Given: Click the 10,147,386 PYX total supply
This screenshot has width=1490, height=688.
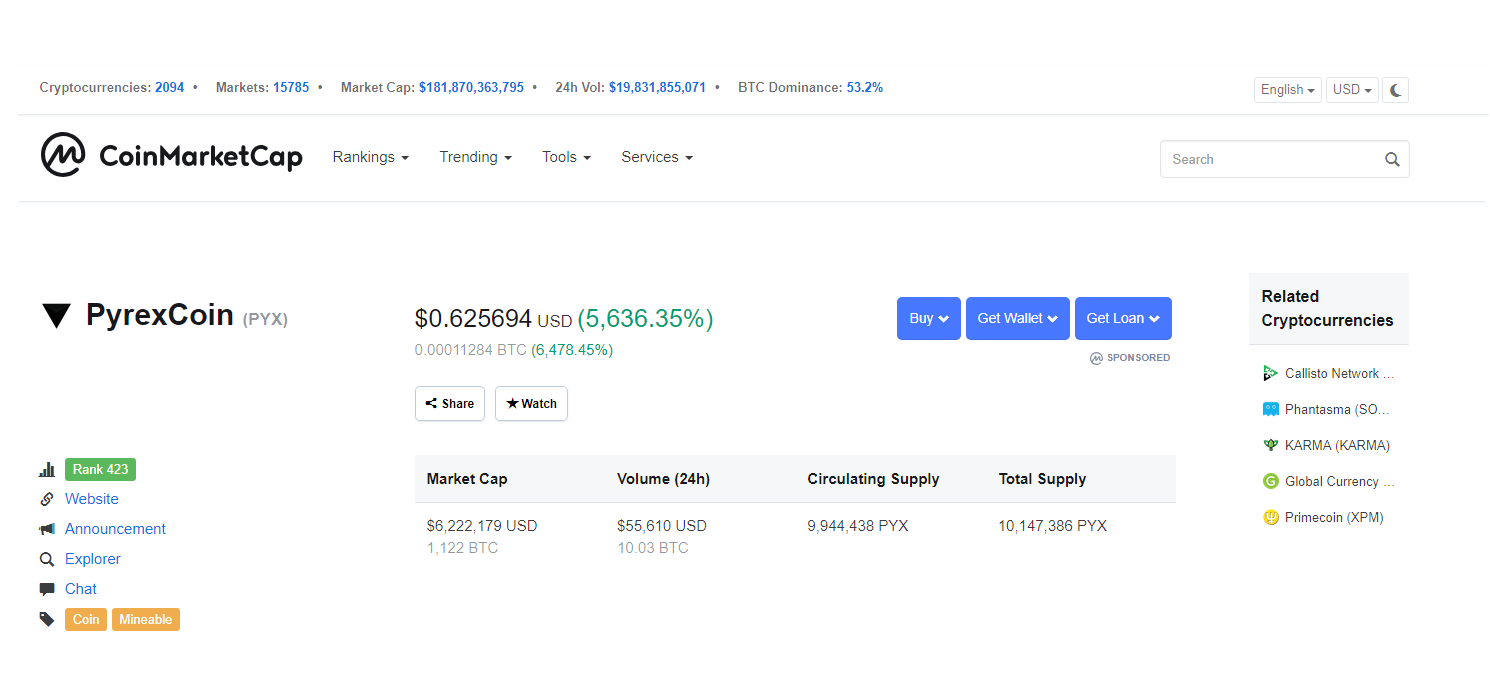Looking at the screenshot, I should [1053, 525].
